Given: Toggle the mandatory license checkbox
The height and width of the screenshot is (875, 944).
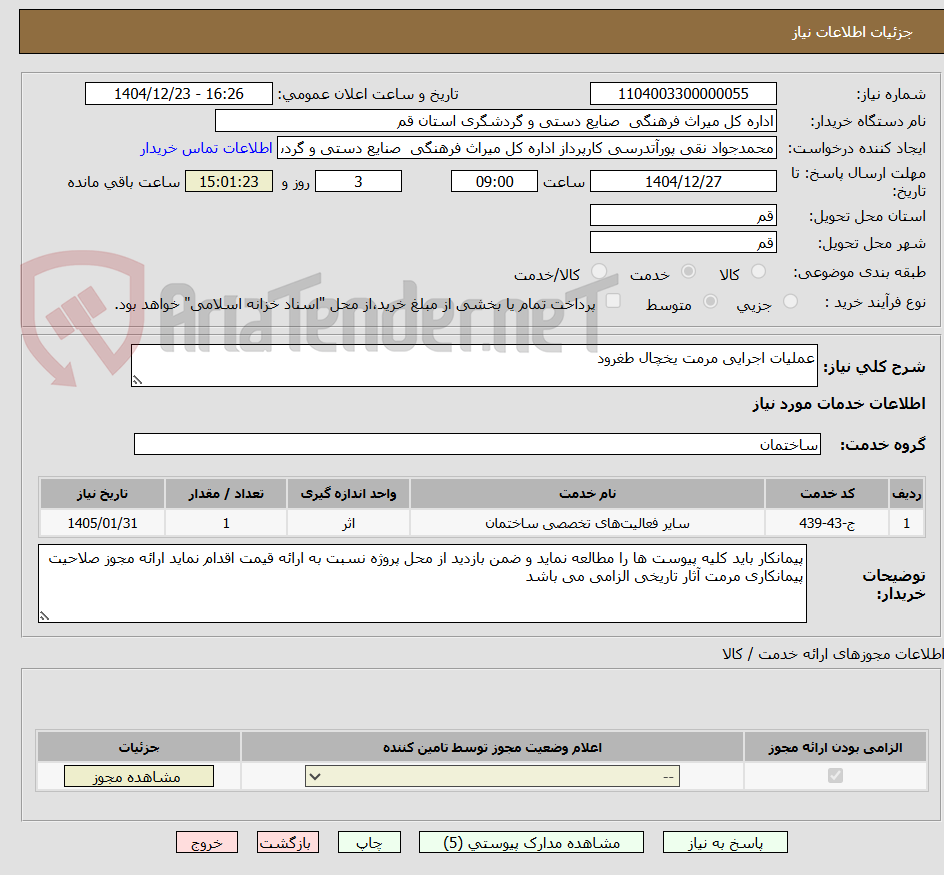Looking at the screenshot, I should [x=835, y=776].
